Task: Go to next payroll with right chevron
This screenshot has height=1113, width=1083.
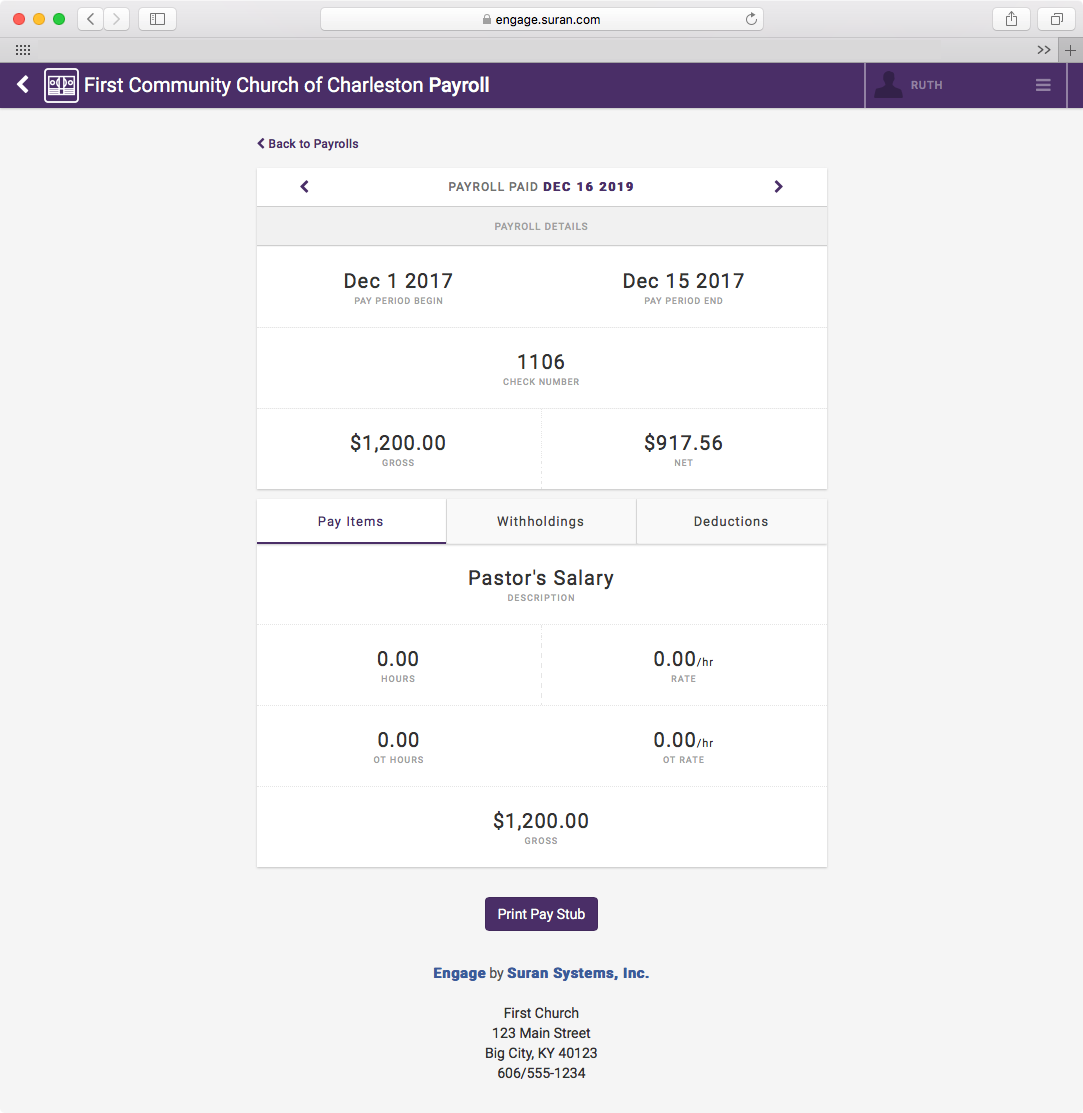Action: point(778,186)
